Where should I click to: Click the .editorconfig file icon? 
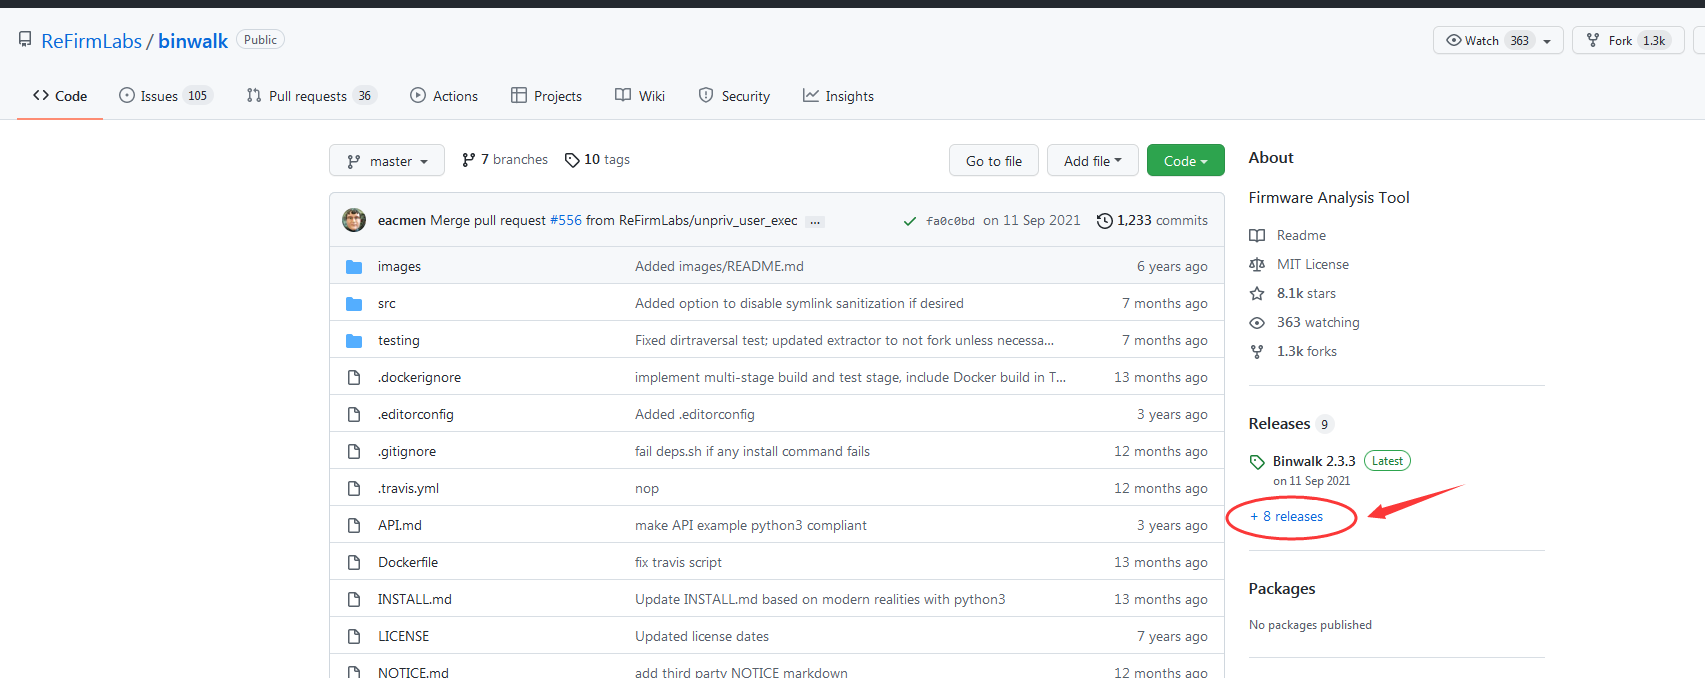(354, 415)
